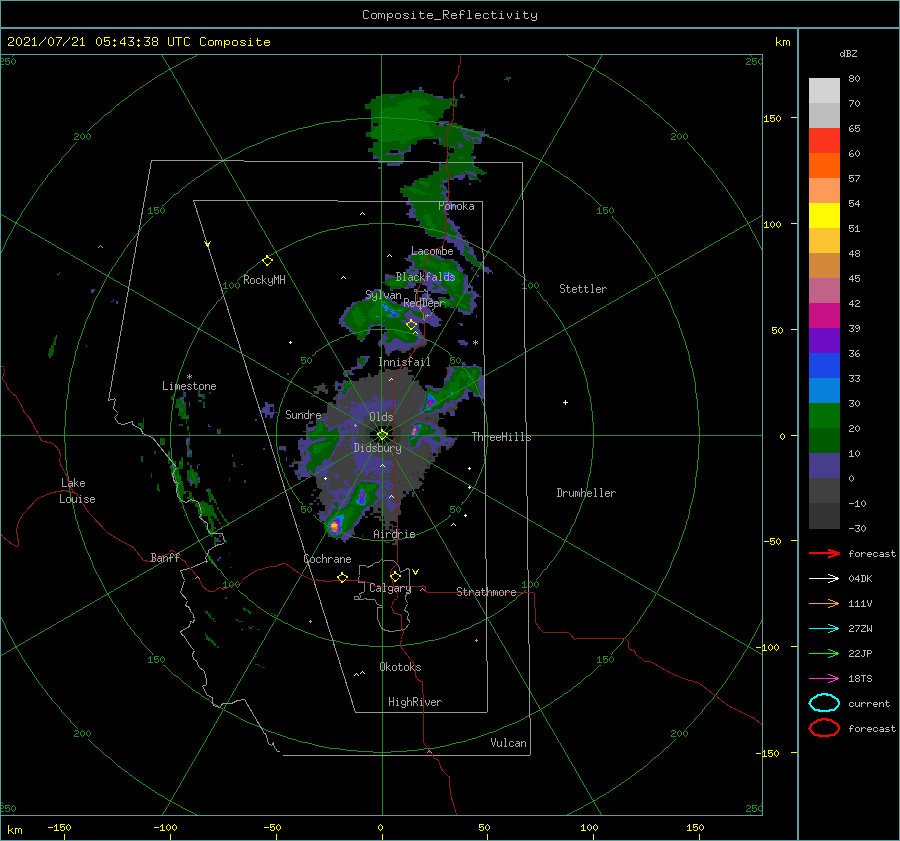The height and width of the screenshot is (841, 900).
Task: Click the Ponoka city label
Action: tap(456, 206)
